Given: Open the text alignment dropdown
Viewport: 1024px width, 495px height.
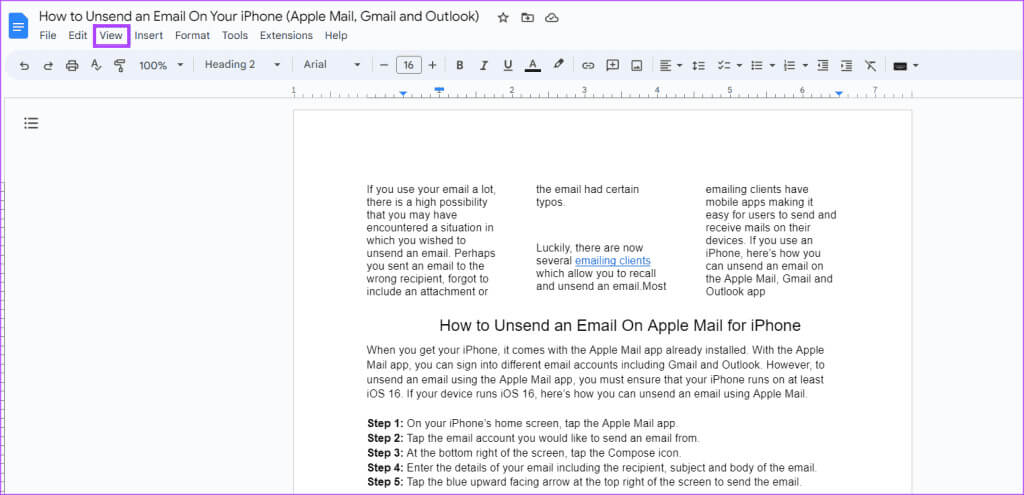Looking at the screenshot, I should pos(671,65).
